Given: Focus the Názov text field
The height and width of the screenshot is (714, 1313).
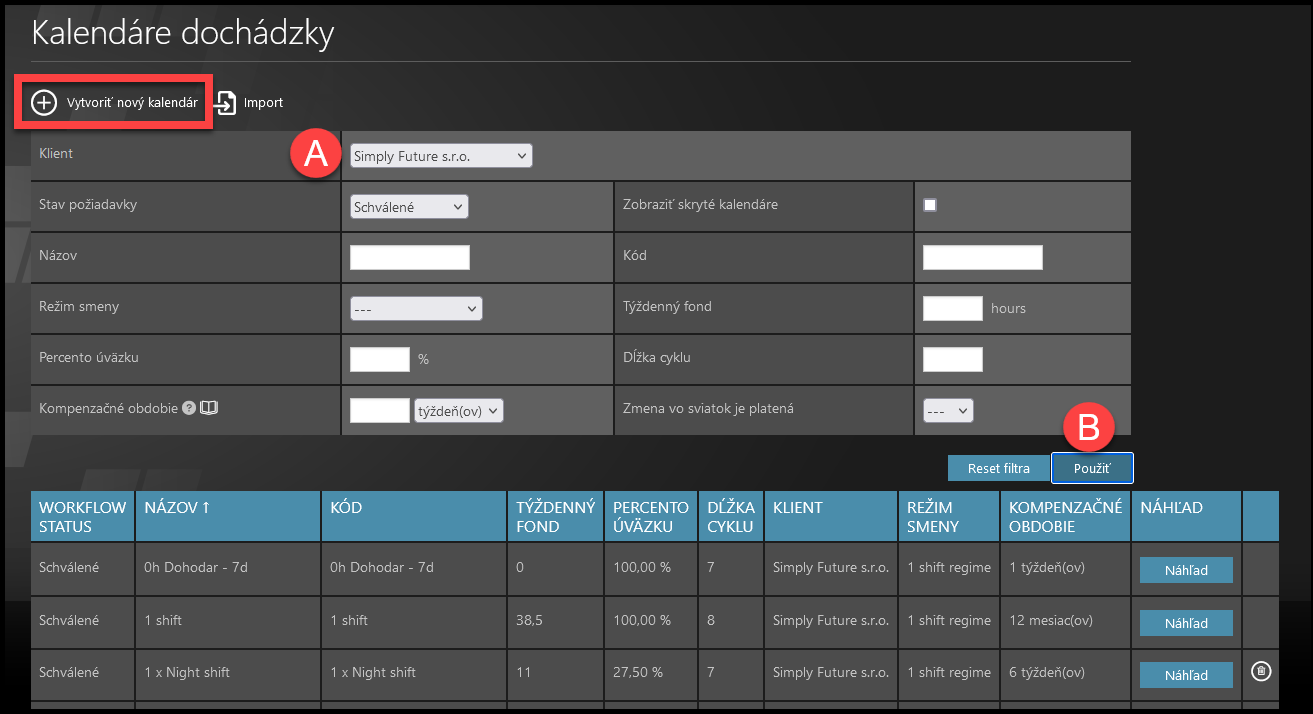Looking at the screenshot, I should [x=410, y=257].
